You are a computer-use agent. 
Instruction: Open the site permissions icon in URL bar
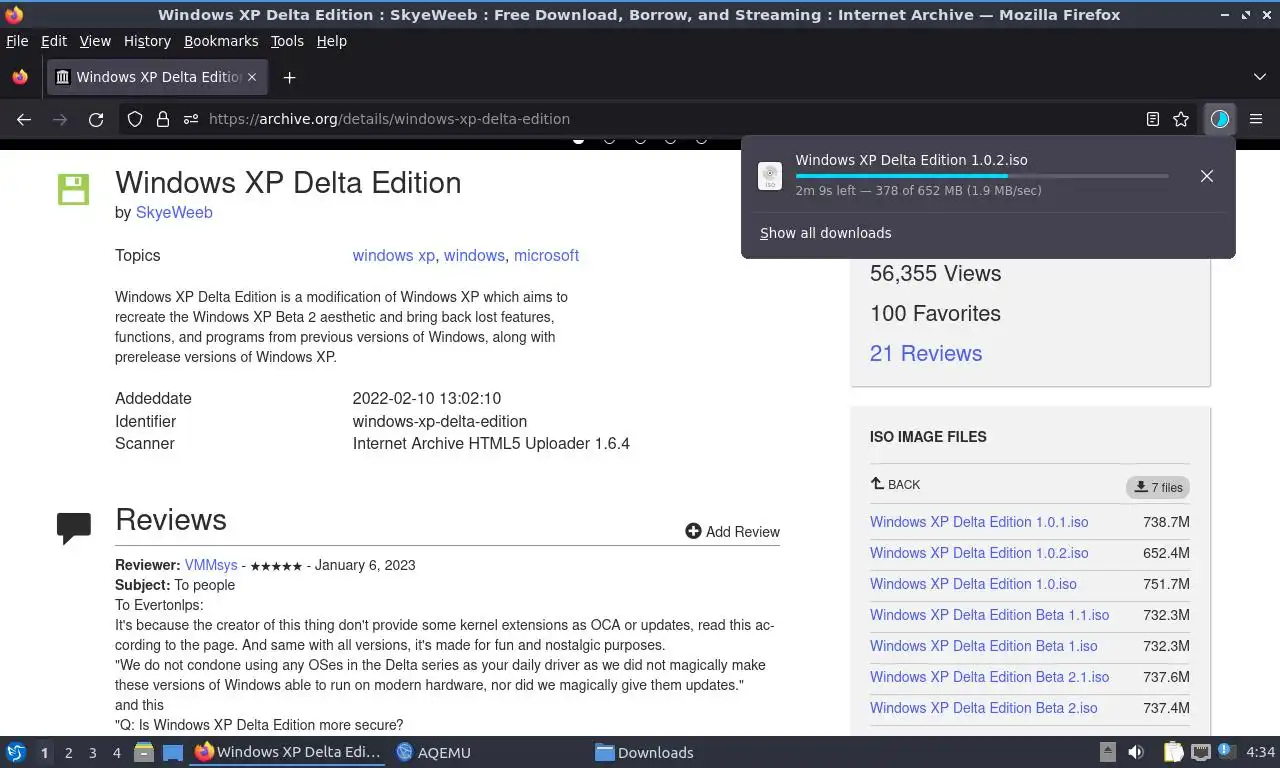(191, 119)
